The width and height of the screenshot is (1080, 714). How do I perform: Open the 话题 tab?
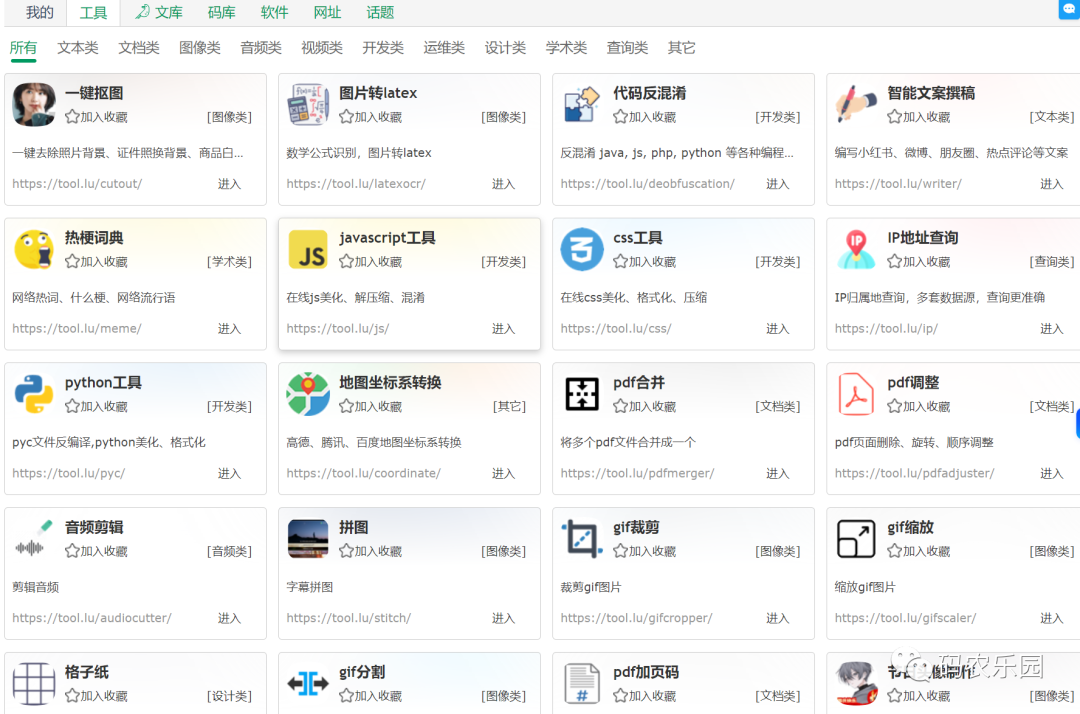pyautogui.click(x=380, y=12)
